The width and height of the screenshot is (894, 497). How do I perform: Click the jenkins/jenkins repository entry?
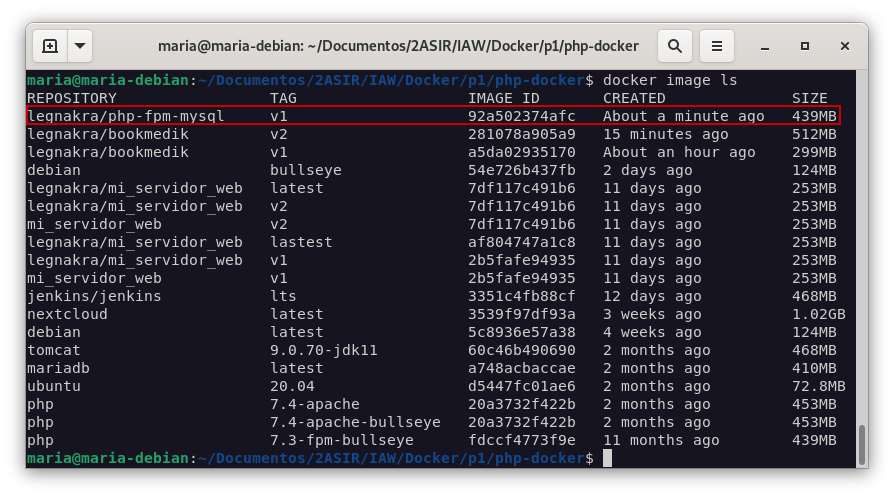[x=93, y=296]
